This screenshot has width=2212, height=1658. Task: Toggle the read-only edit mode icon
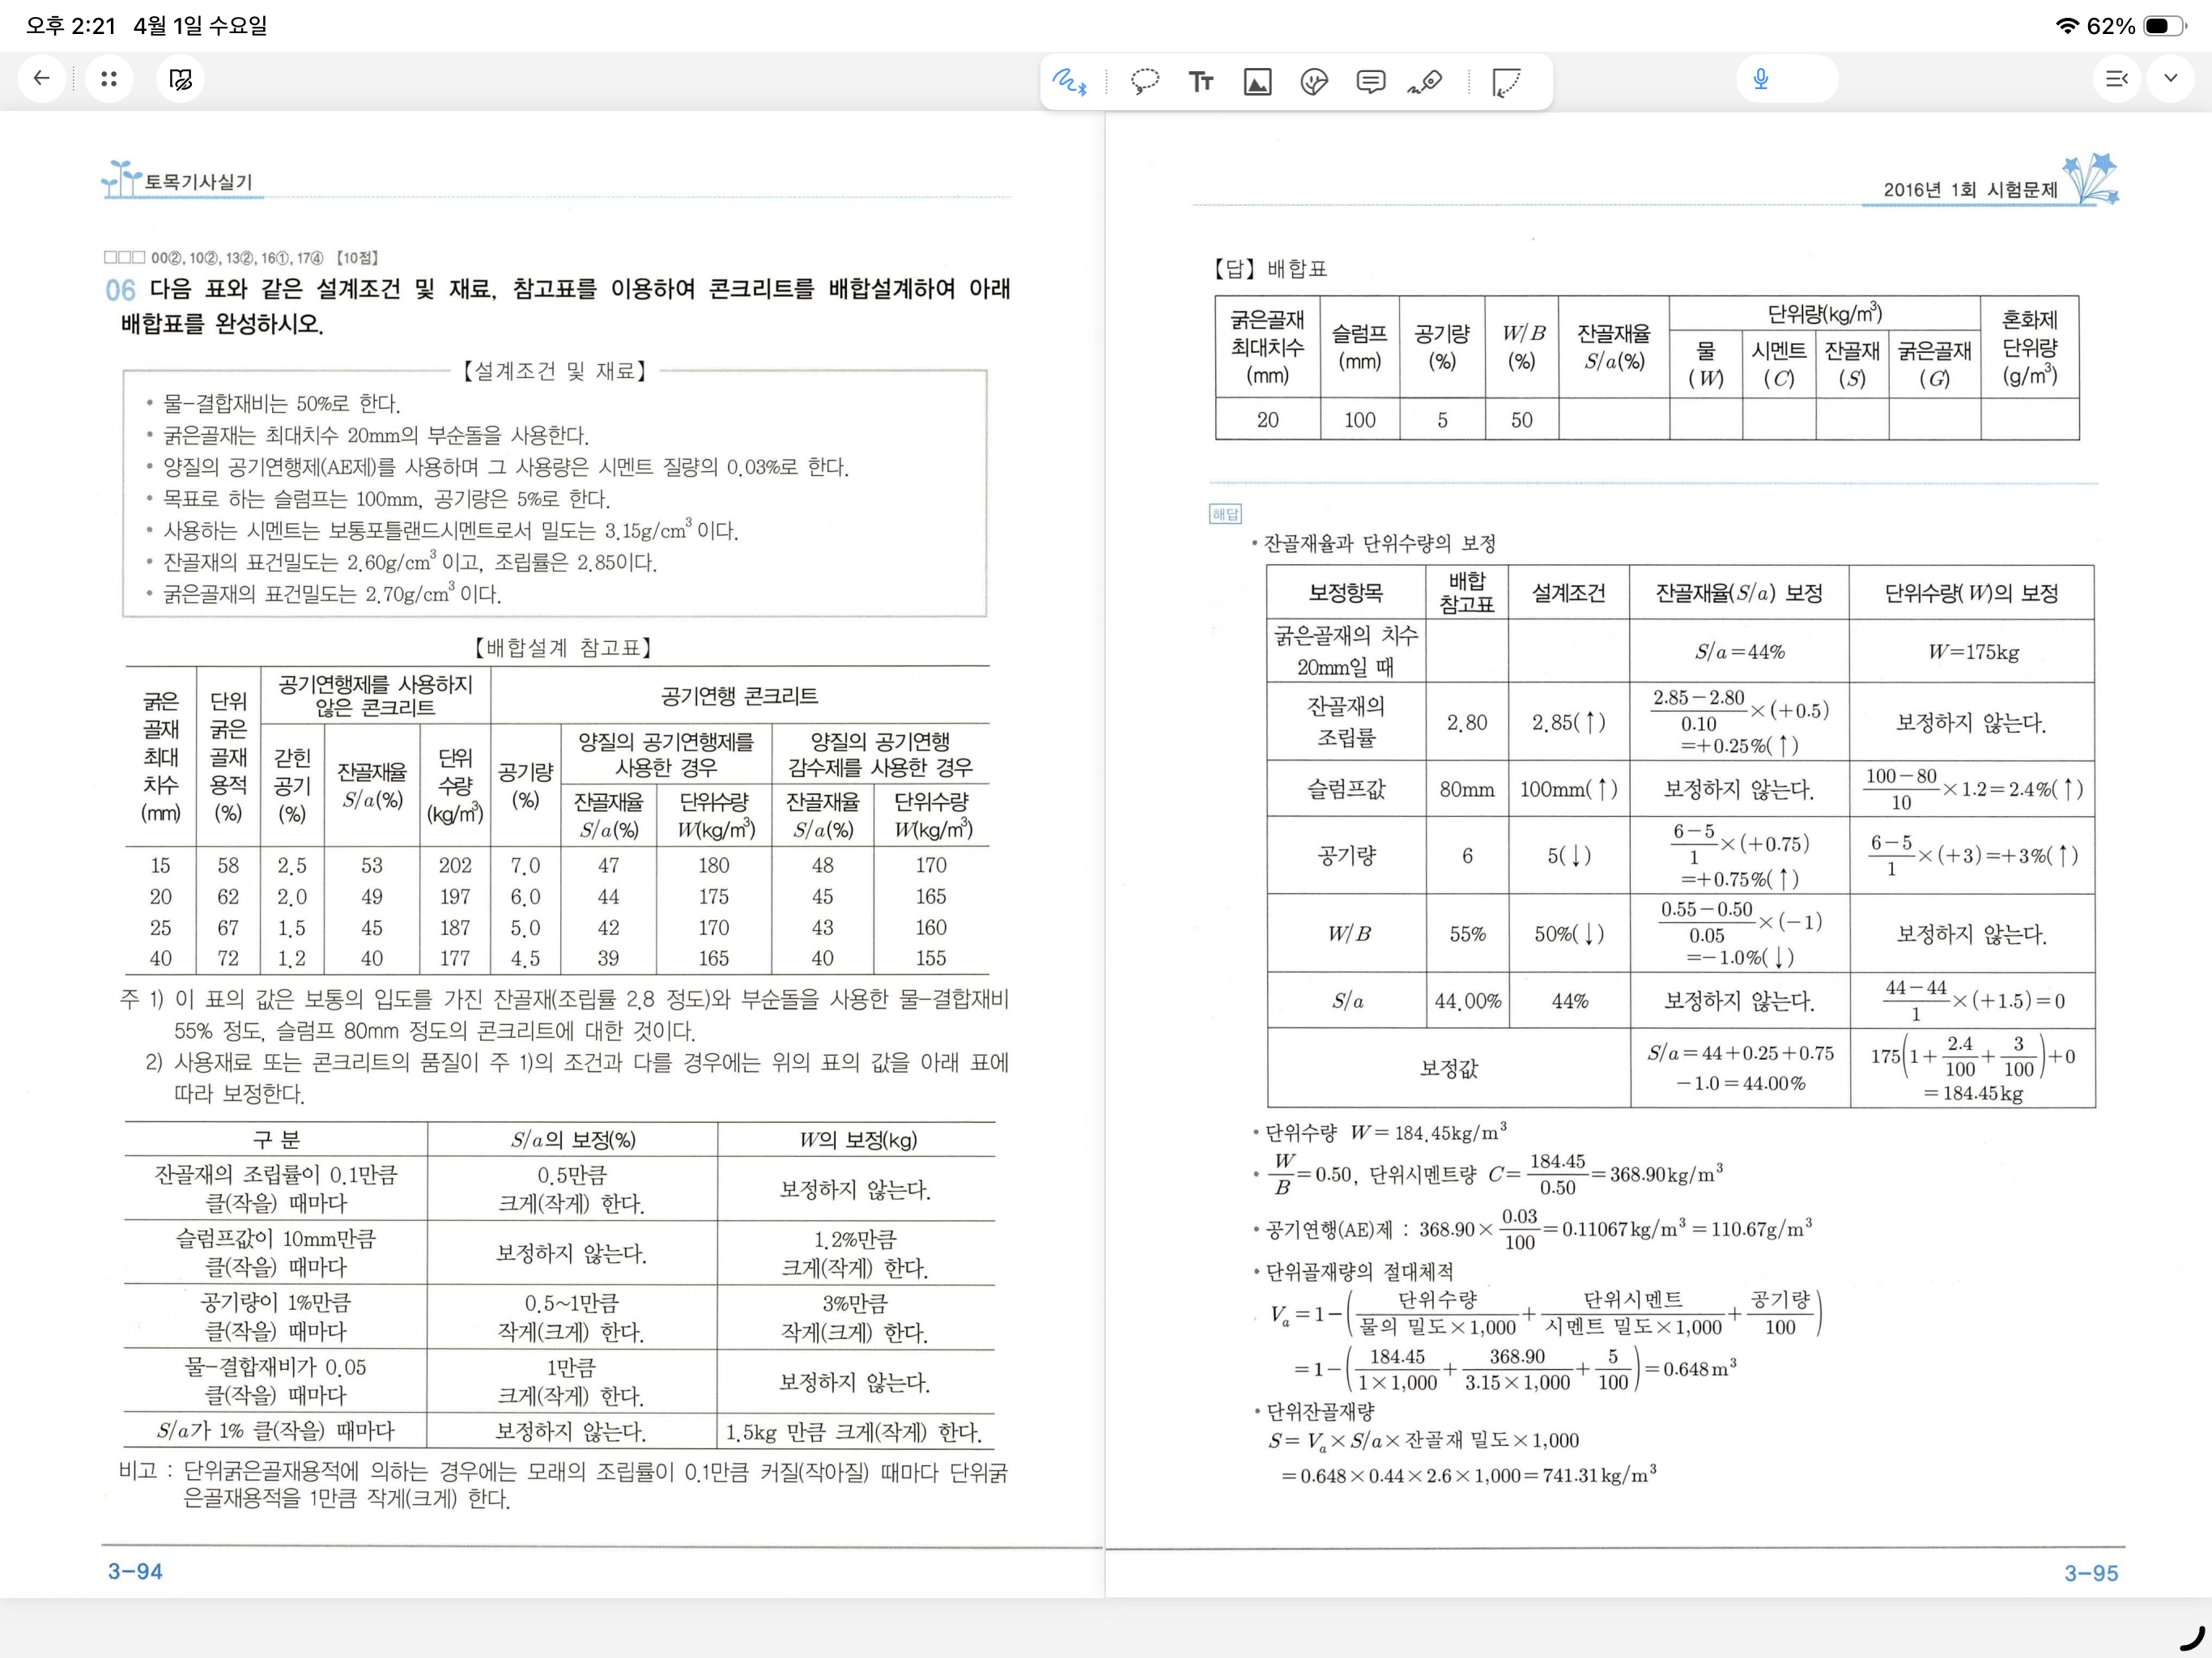coord(181,79)
